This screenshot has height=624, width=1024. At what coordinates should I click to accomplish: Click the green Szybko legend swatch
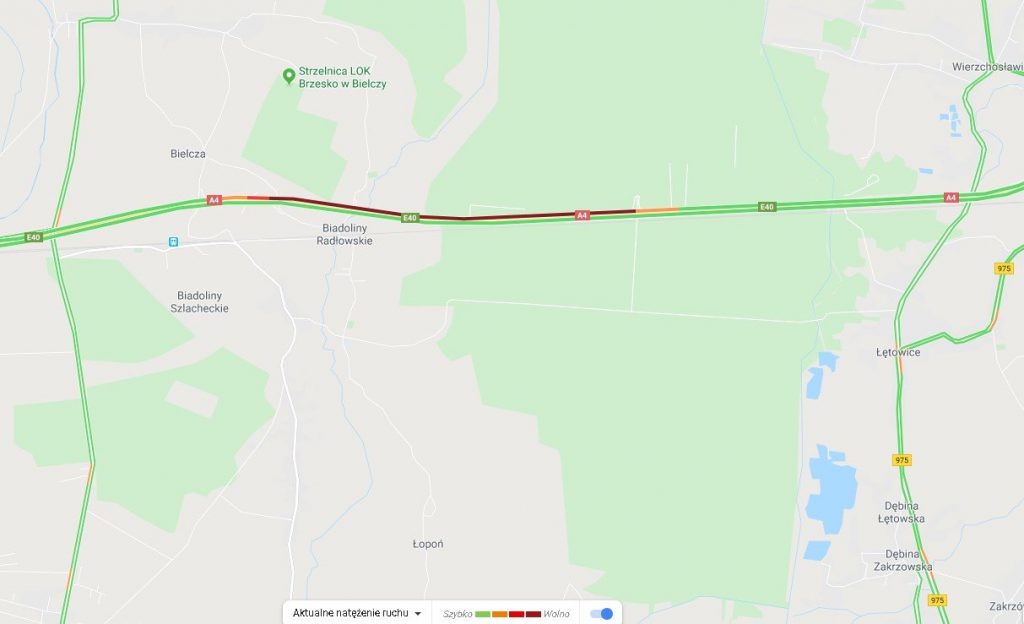(x=483, y=614)
